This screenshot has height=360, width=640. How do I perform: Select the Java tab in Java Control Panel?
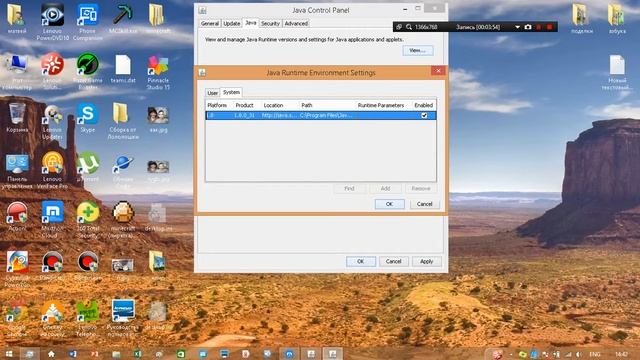(251, 23)
